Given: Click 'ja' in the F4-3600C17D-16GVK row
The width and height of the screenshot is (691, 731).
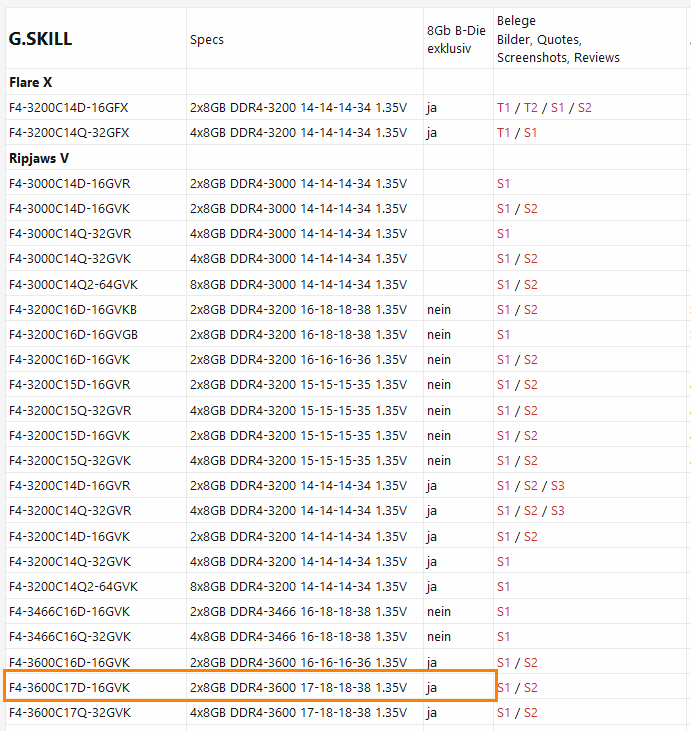Looking at the screenshot, I should pyautogui.click(x=432, y=688).
